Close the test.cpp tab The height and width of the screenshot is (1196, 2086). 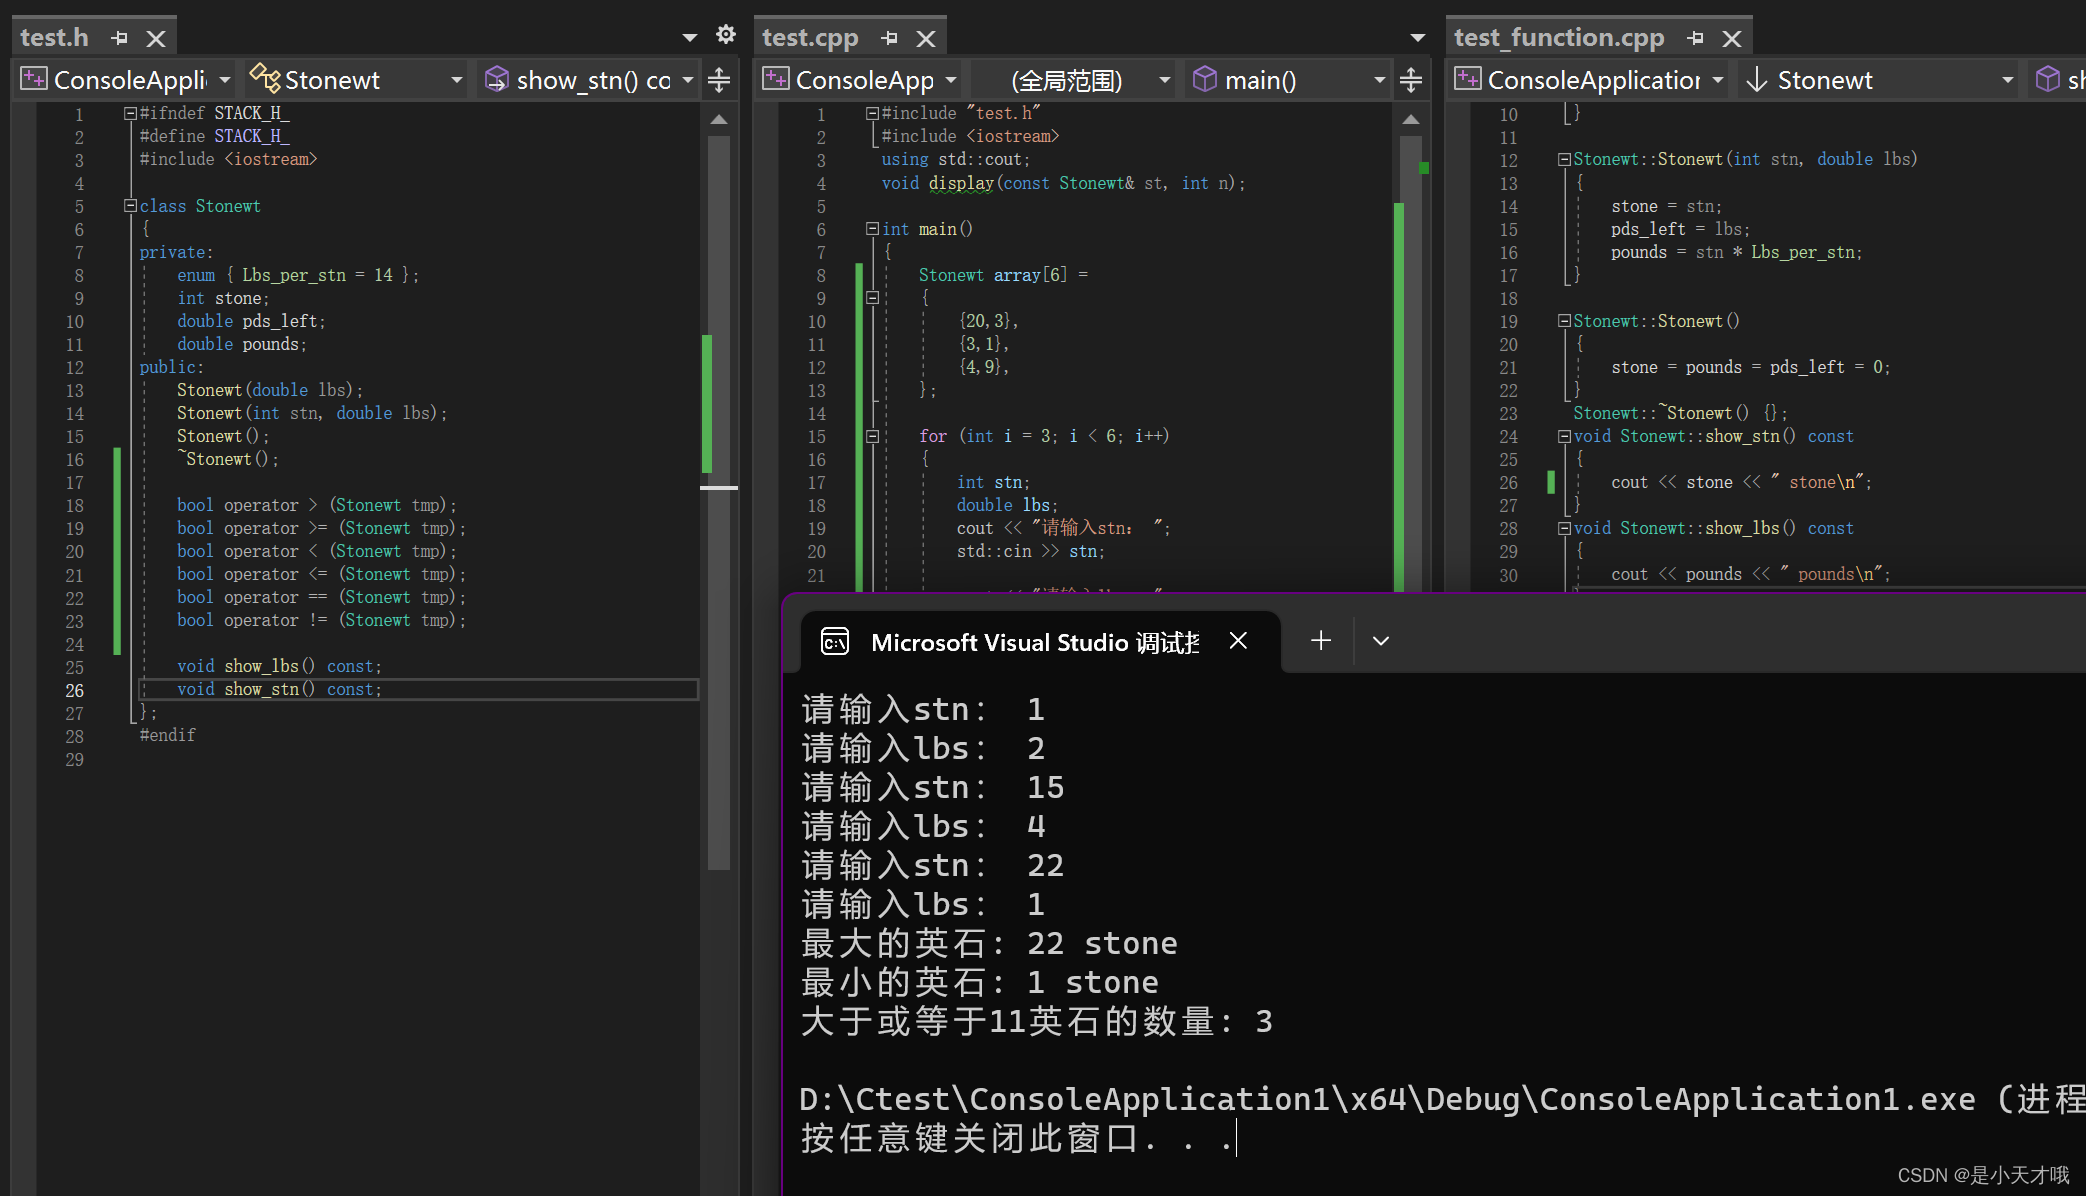point(926,38)
